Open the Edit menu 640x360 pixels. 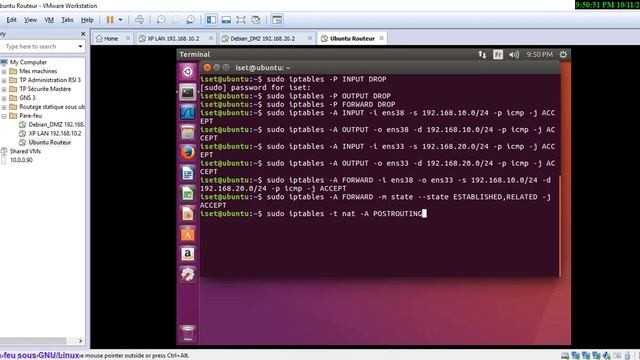[x=11, y=20]
